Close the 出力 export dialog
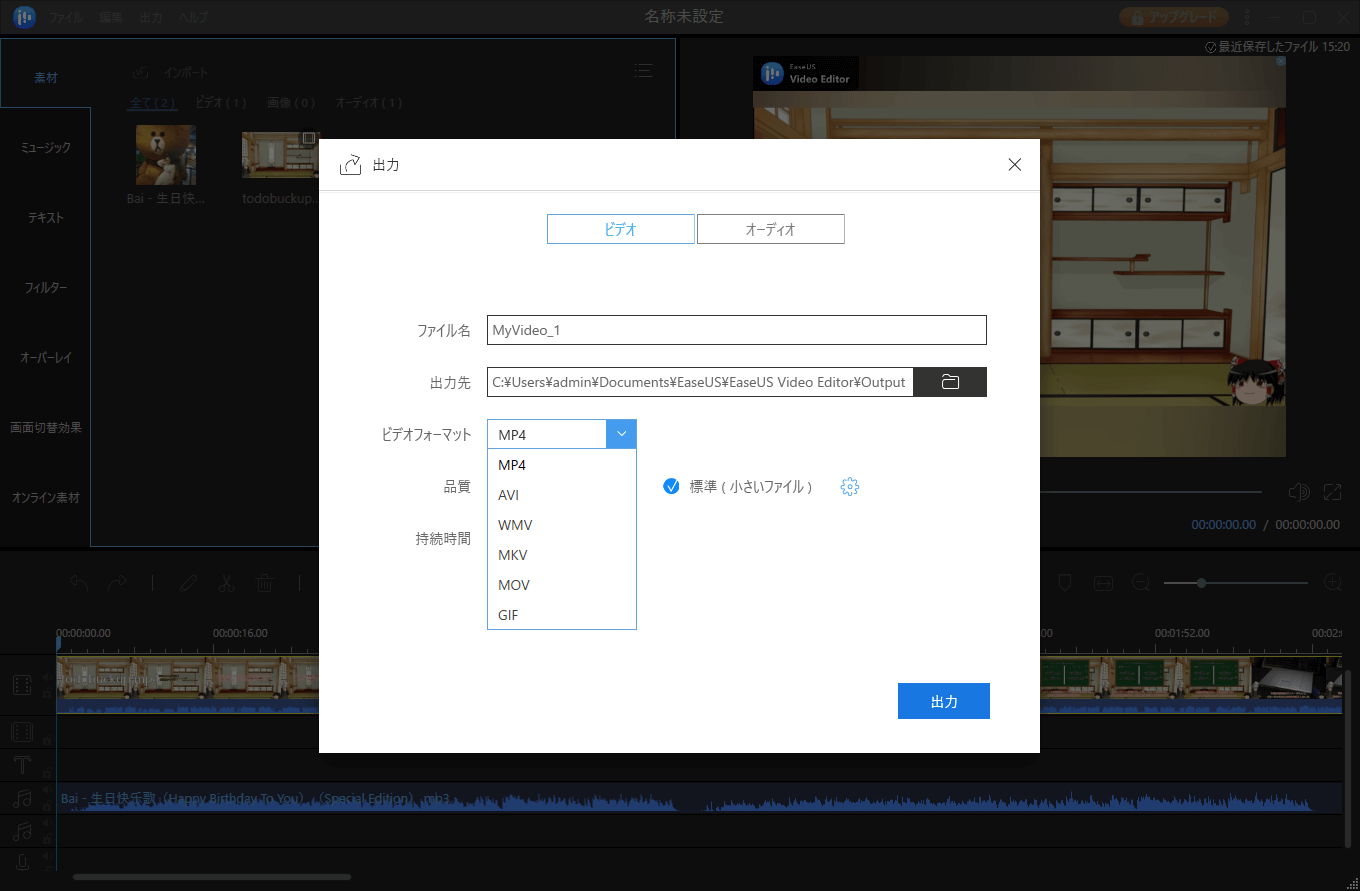The width and height of the screenshot is (1360, 891). coord(1015,165)
